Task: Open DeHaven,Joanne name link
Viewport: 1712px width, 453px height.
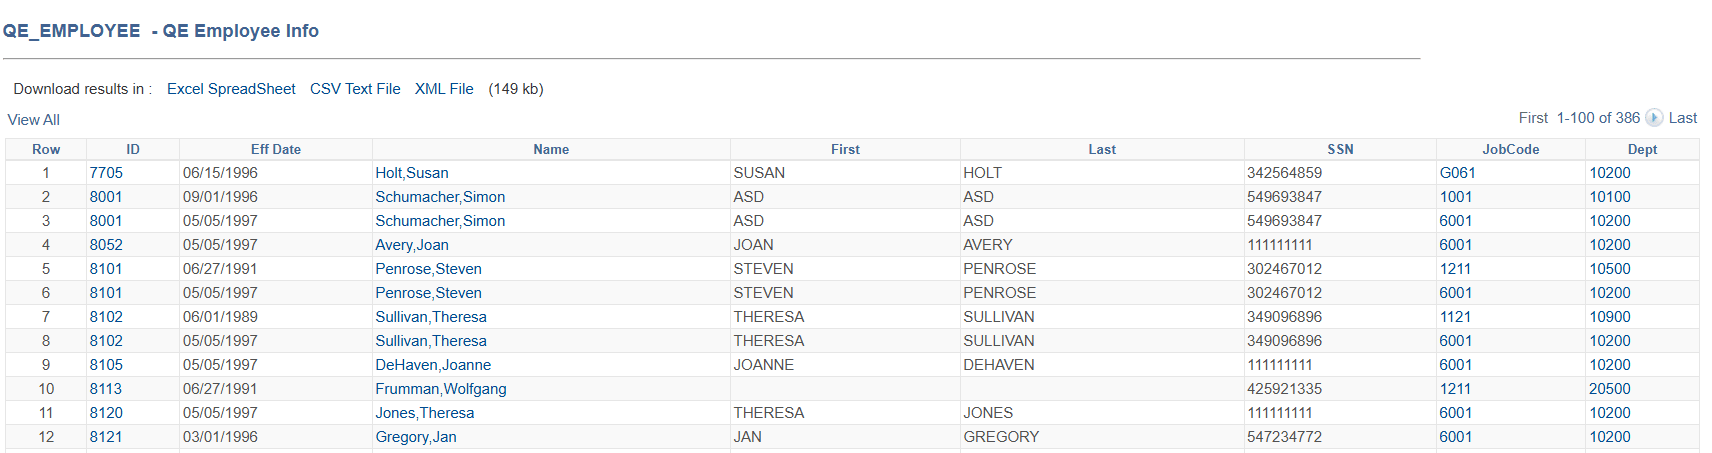Action: click(x=433, y=365)
